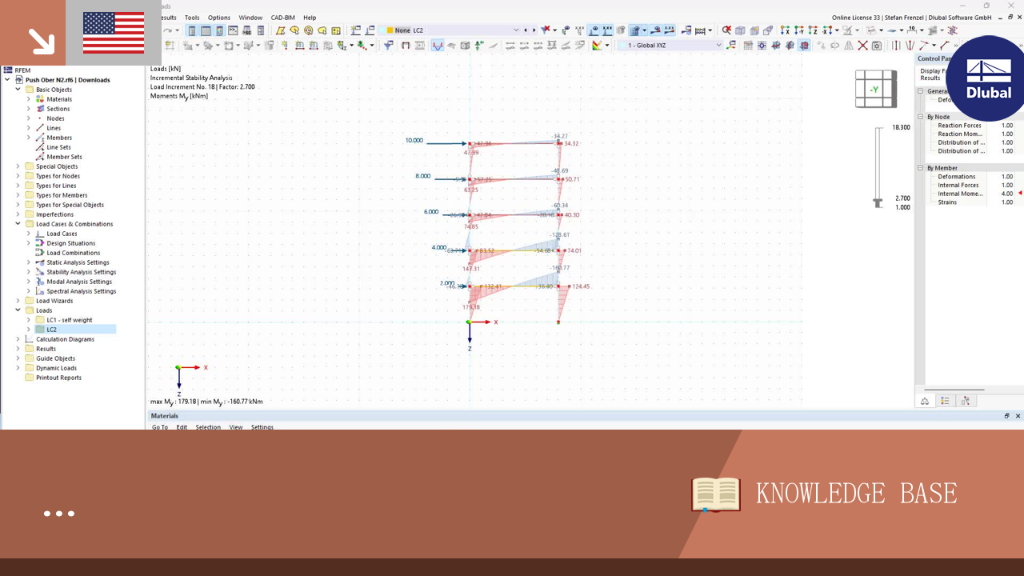Click the view in X direction icon
The height and width of the screenshot is (576, 1024).
[x=785, y=30]
